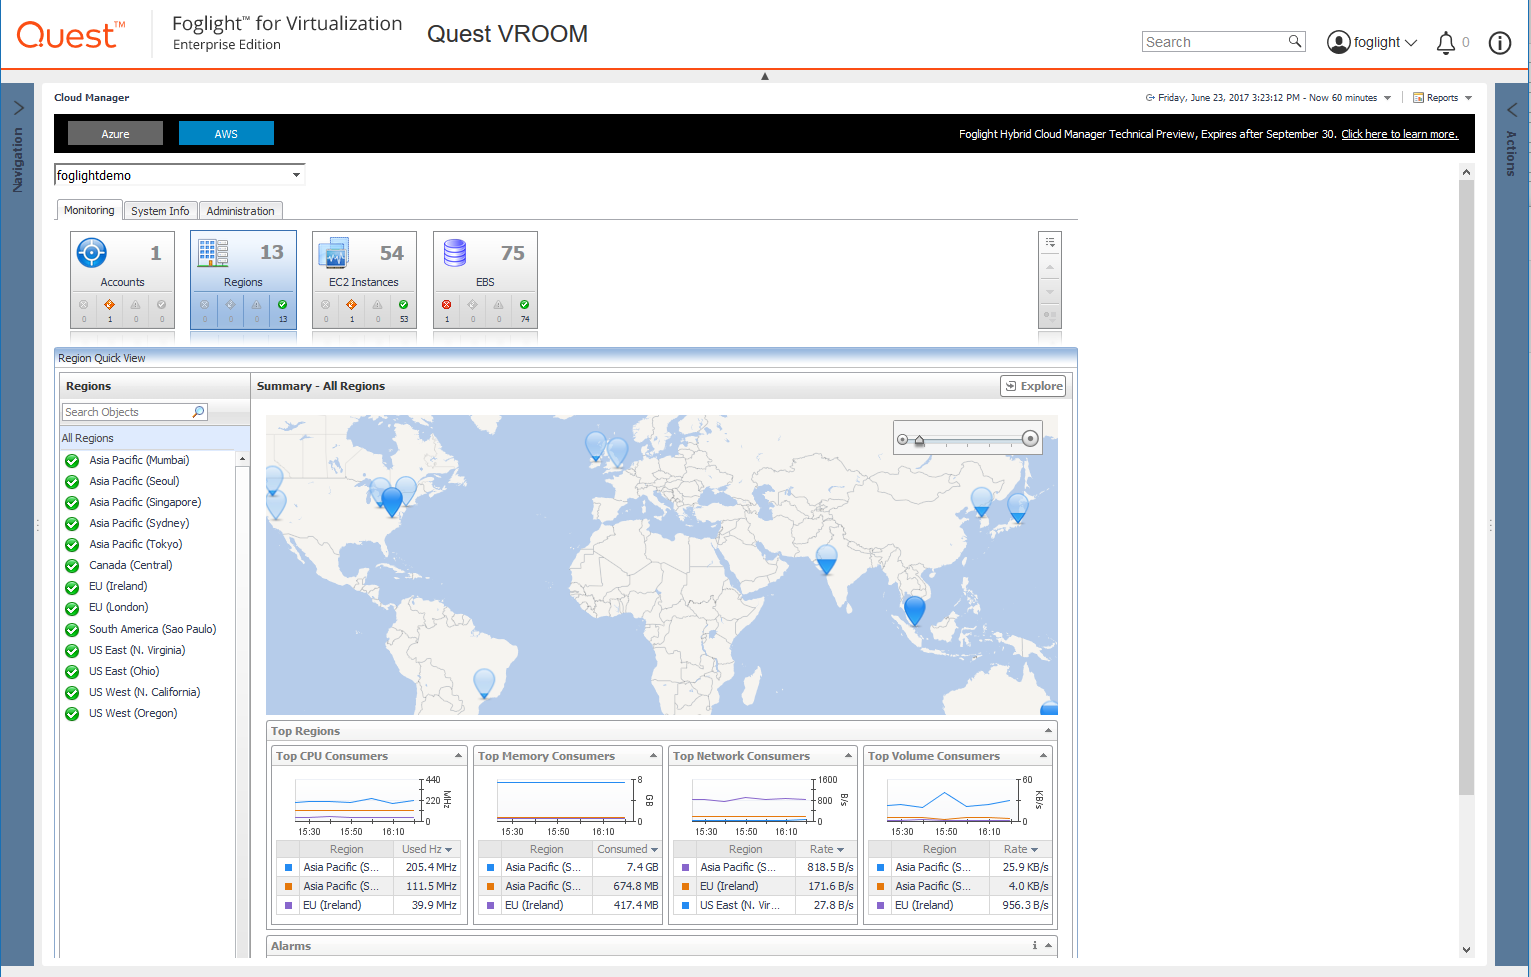Switch to the System Info tab

160,211
